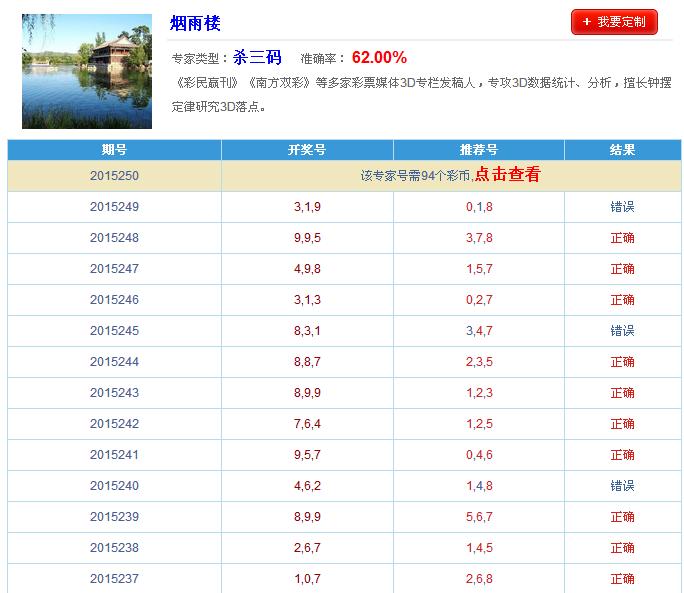Click the 错误 result for issue 2015249

click(622, 207)
